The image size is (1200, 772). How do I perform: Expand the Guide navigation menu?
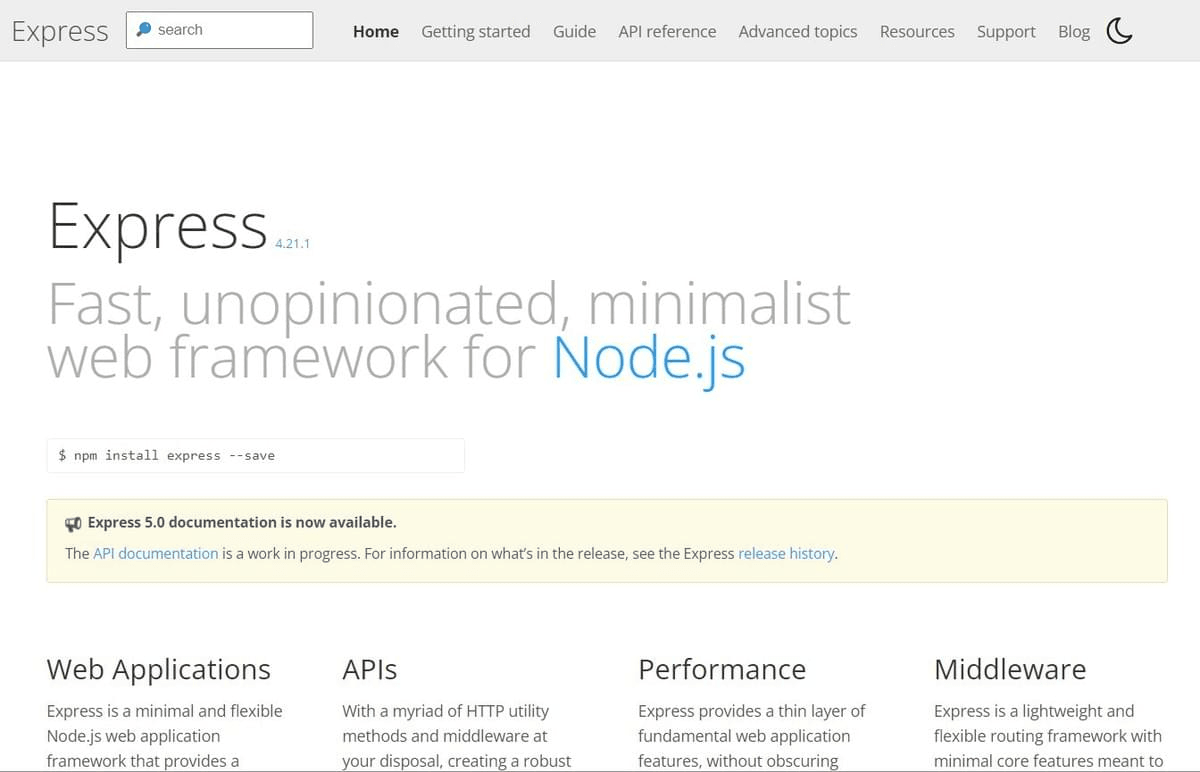click(574, 31)
